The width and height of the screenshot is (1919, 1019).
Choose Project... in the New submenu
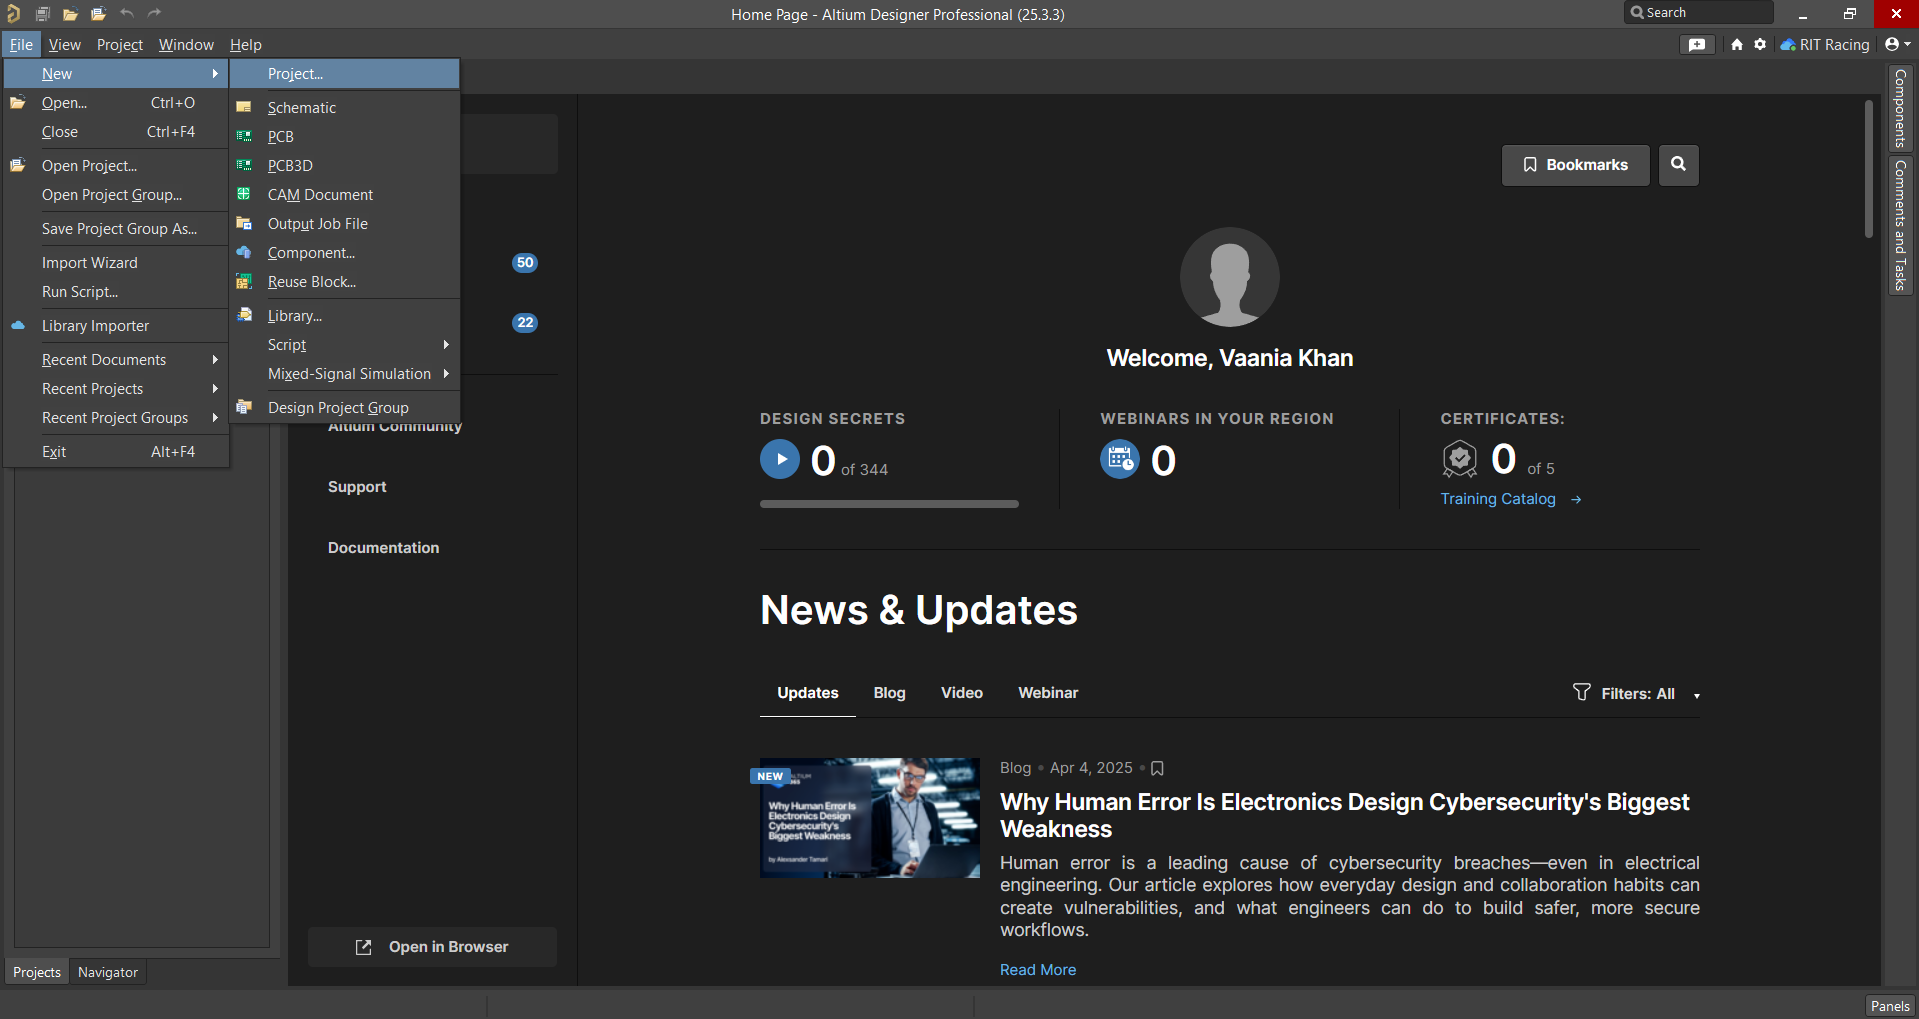(345, 74)
